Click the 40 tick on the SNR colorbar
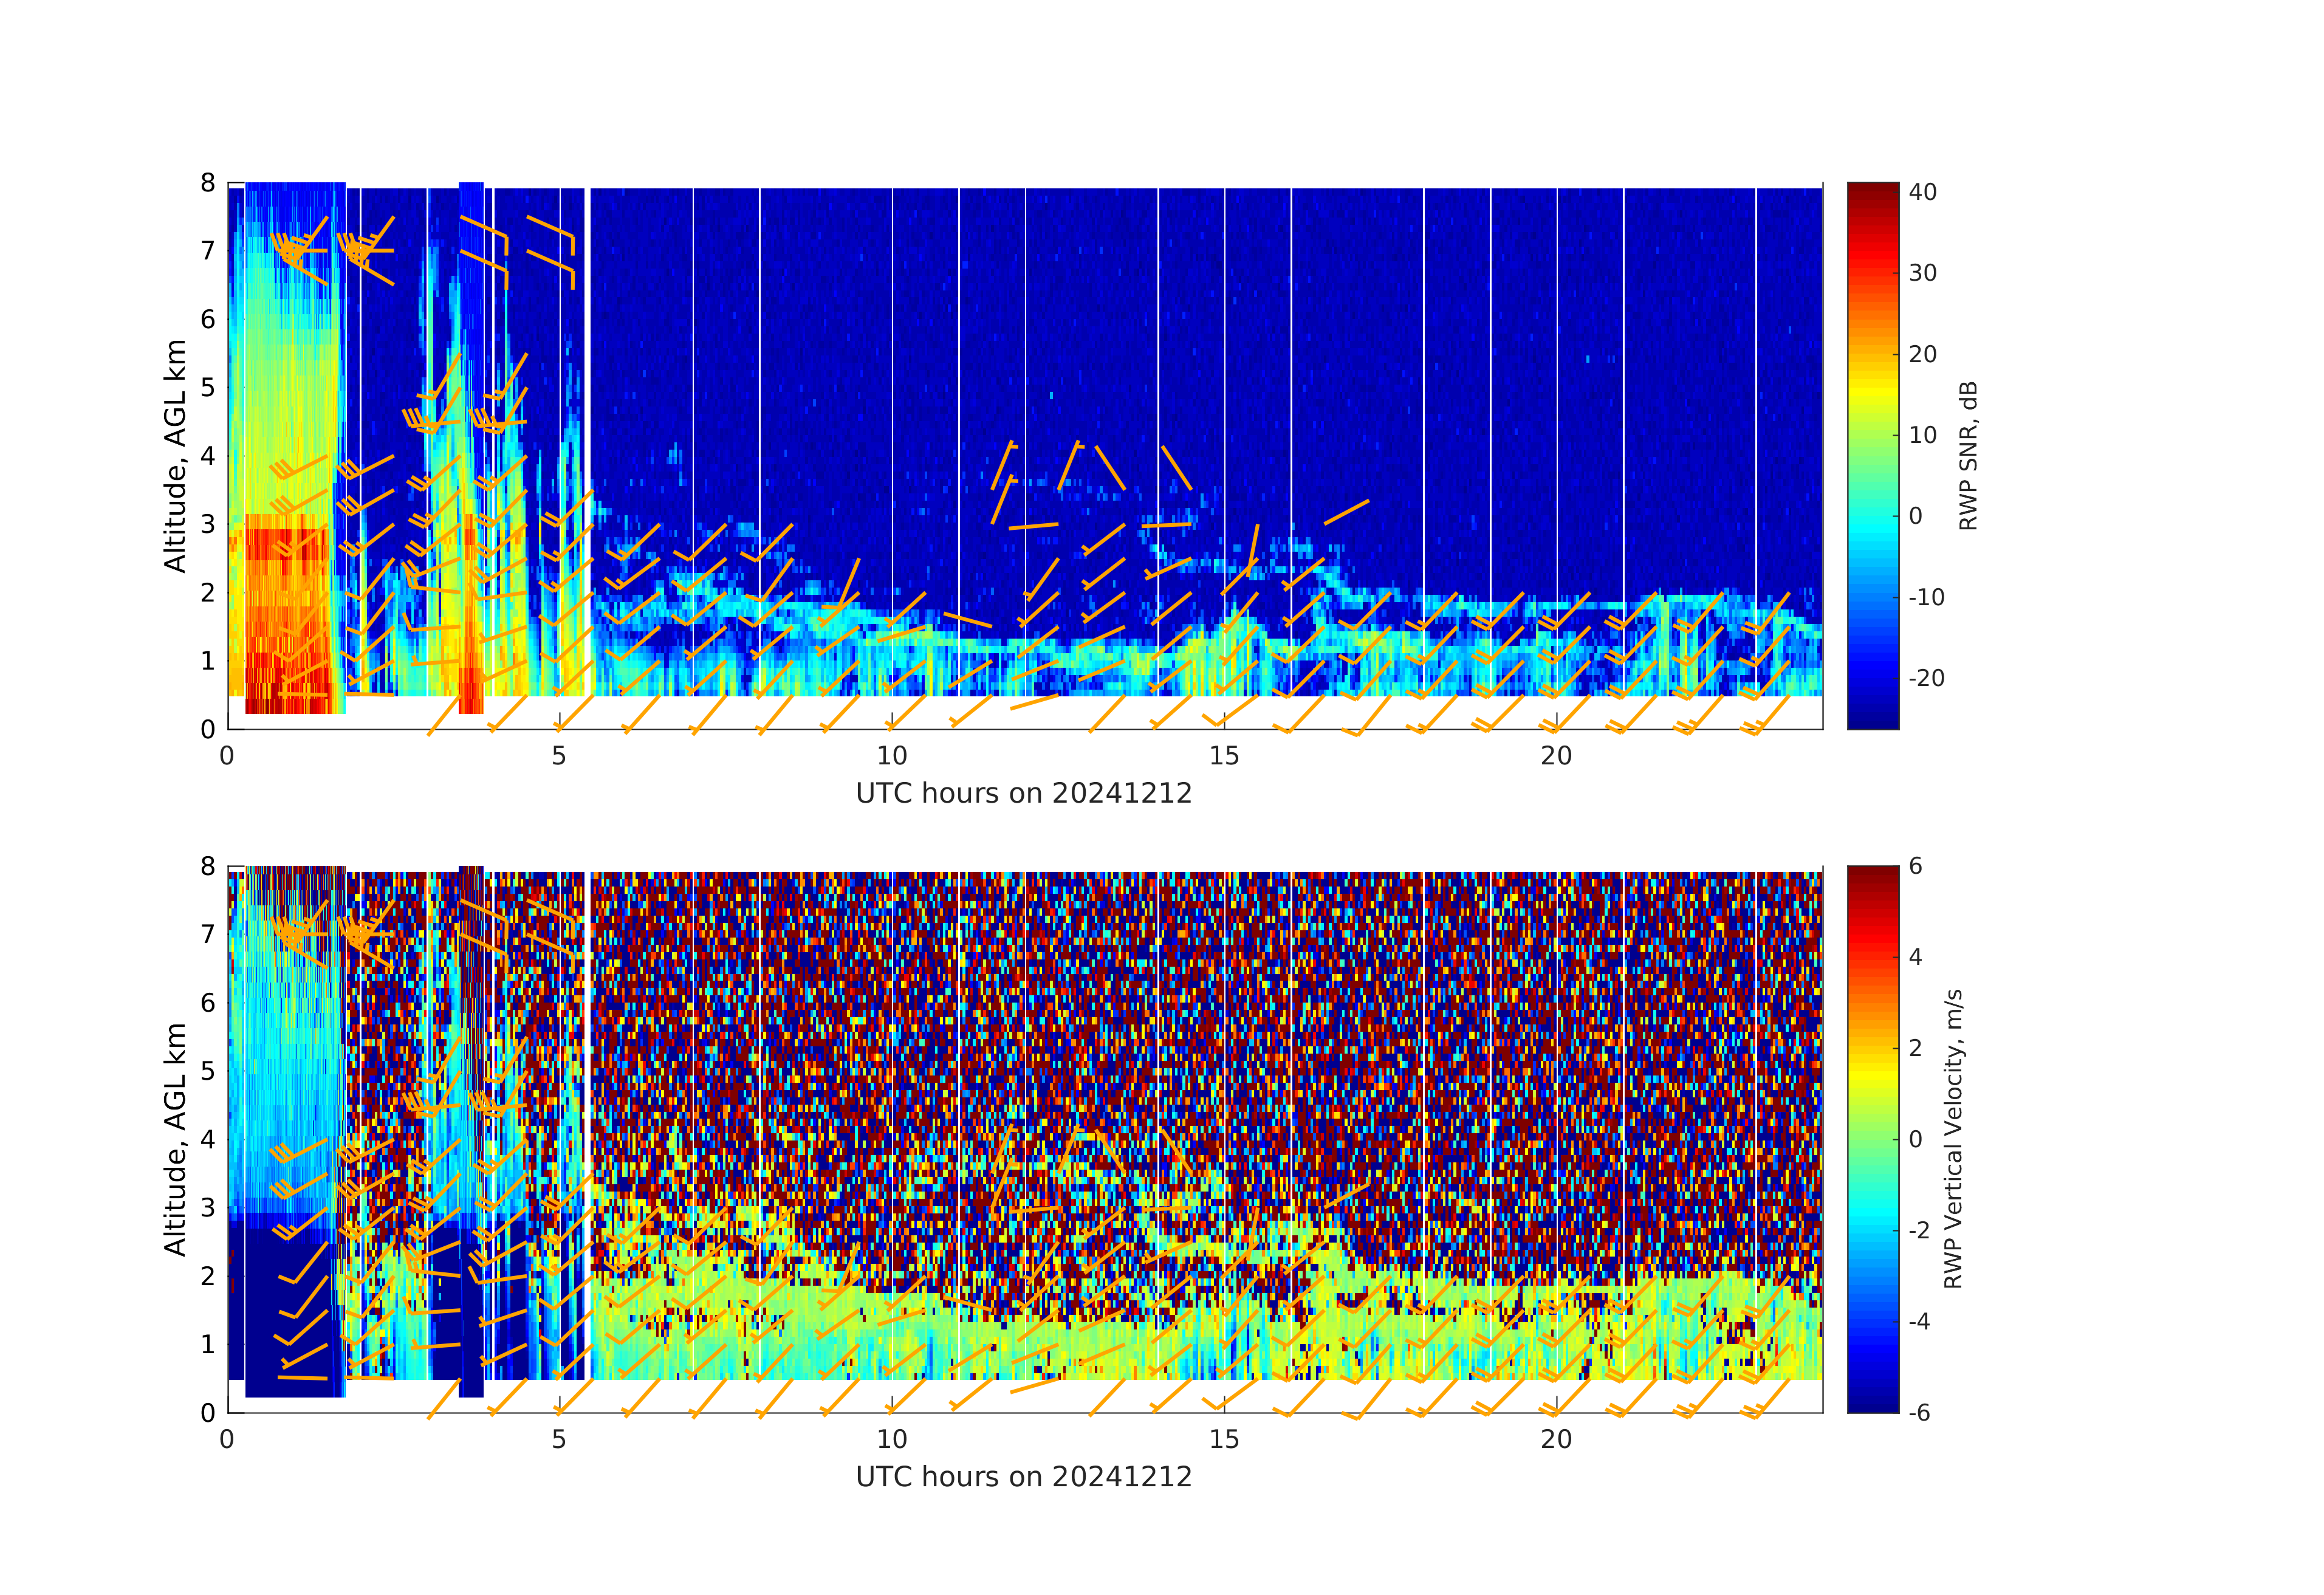The height and width of the screenshot is (1595, 2324). coord(1922,192)
